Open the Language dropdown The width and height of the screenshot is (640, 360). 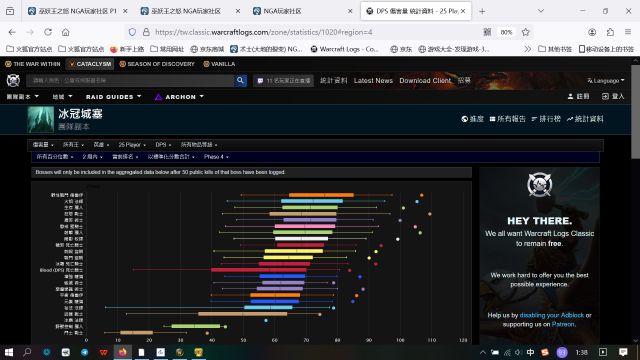(x=606, y=80)
